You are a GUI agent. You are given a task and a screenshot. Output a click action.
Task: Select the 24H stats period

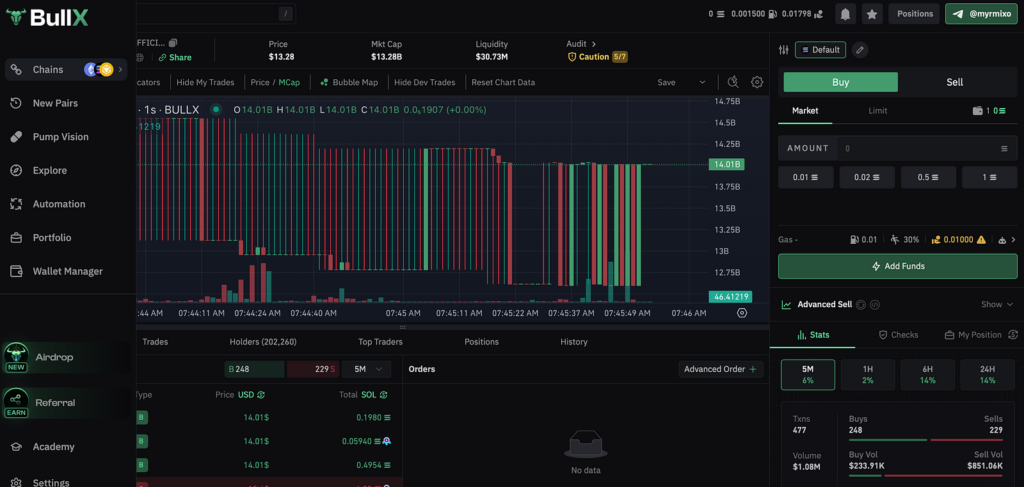(x=987, y=375)
